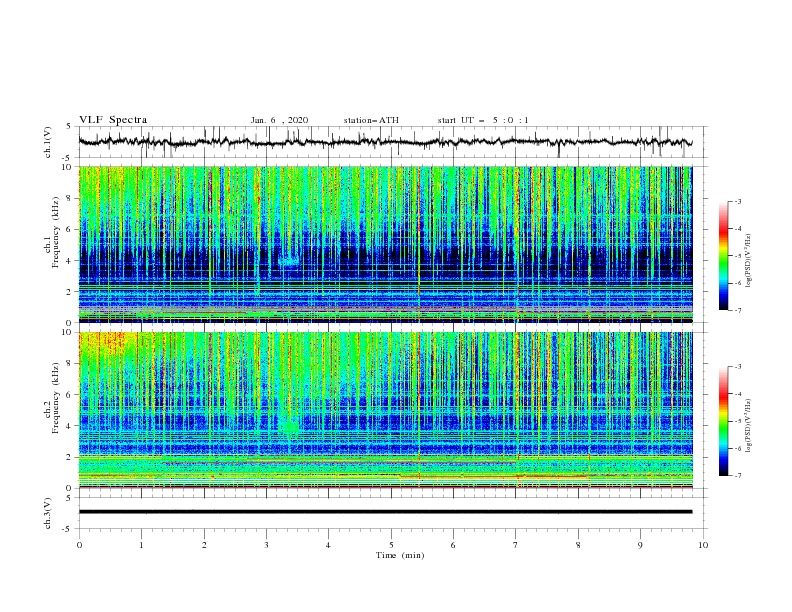Click the "10" kHz tick on ch.1 spectrogram
The height and width of the screenshot is (612, 792).
[68, 167]
